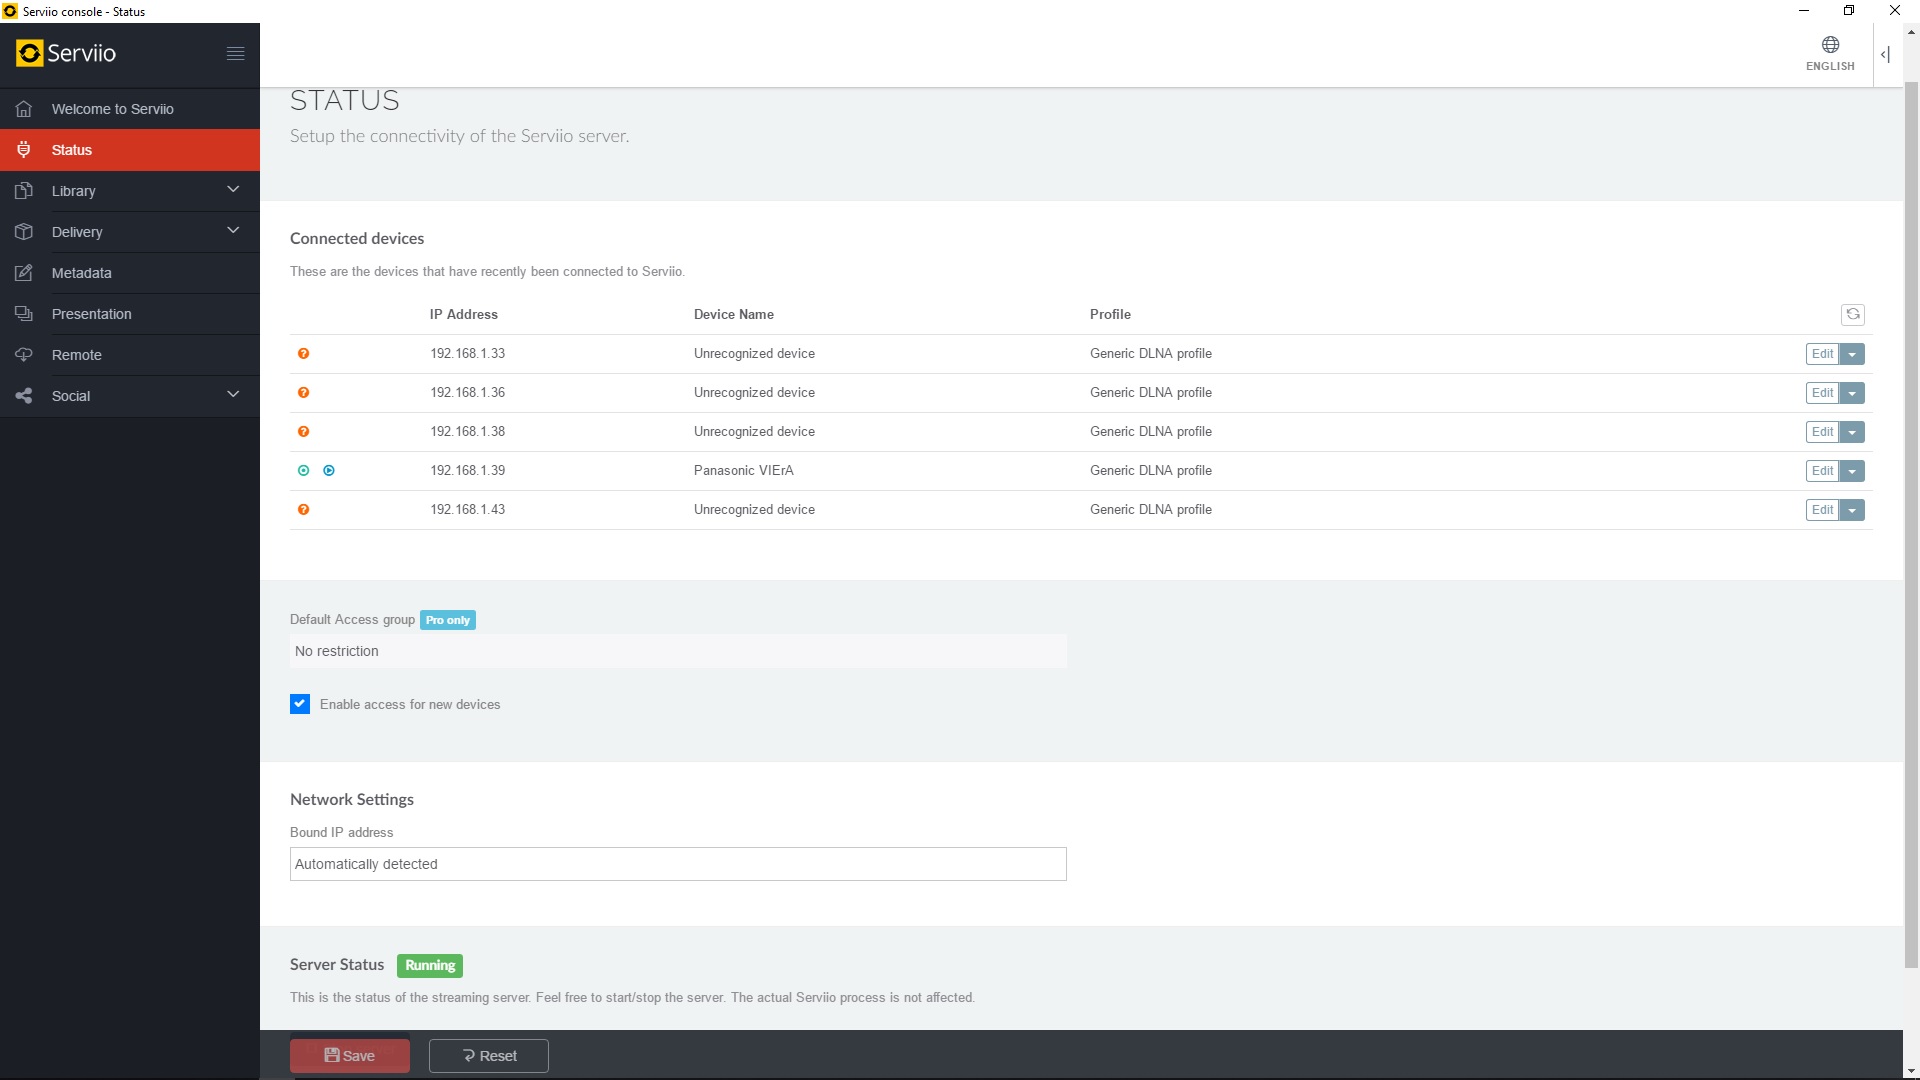Click the refresh connected devices icon
Image resolution: width=1920 pixels, height=1080 pixels.
[1852, 314]
